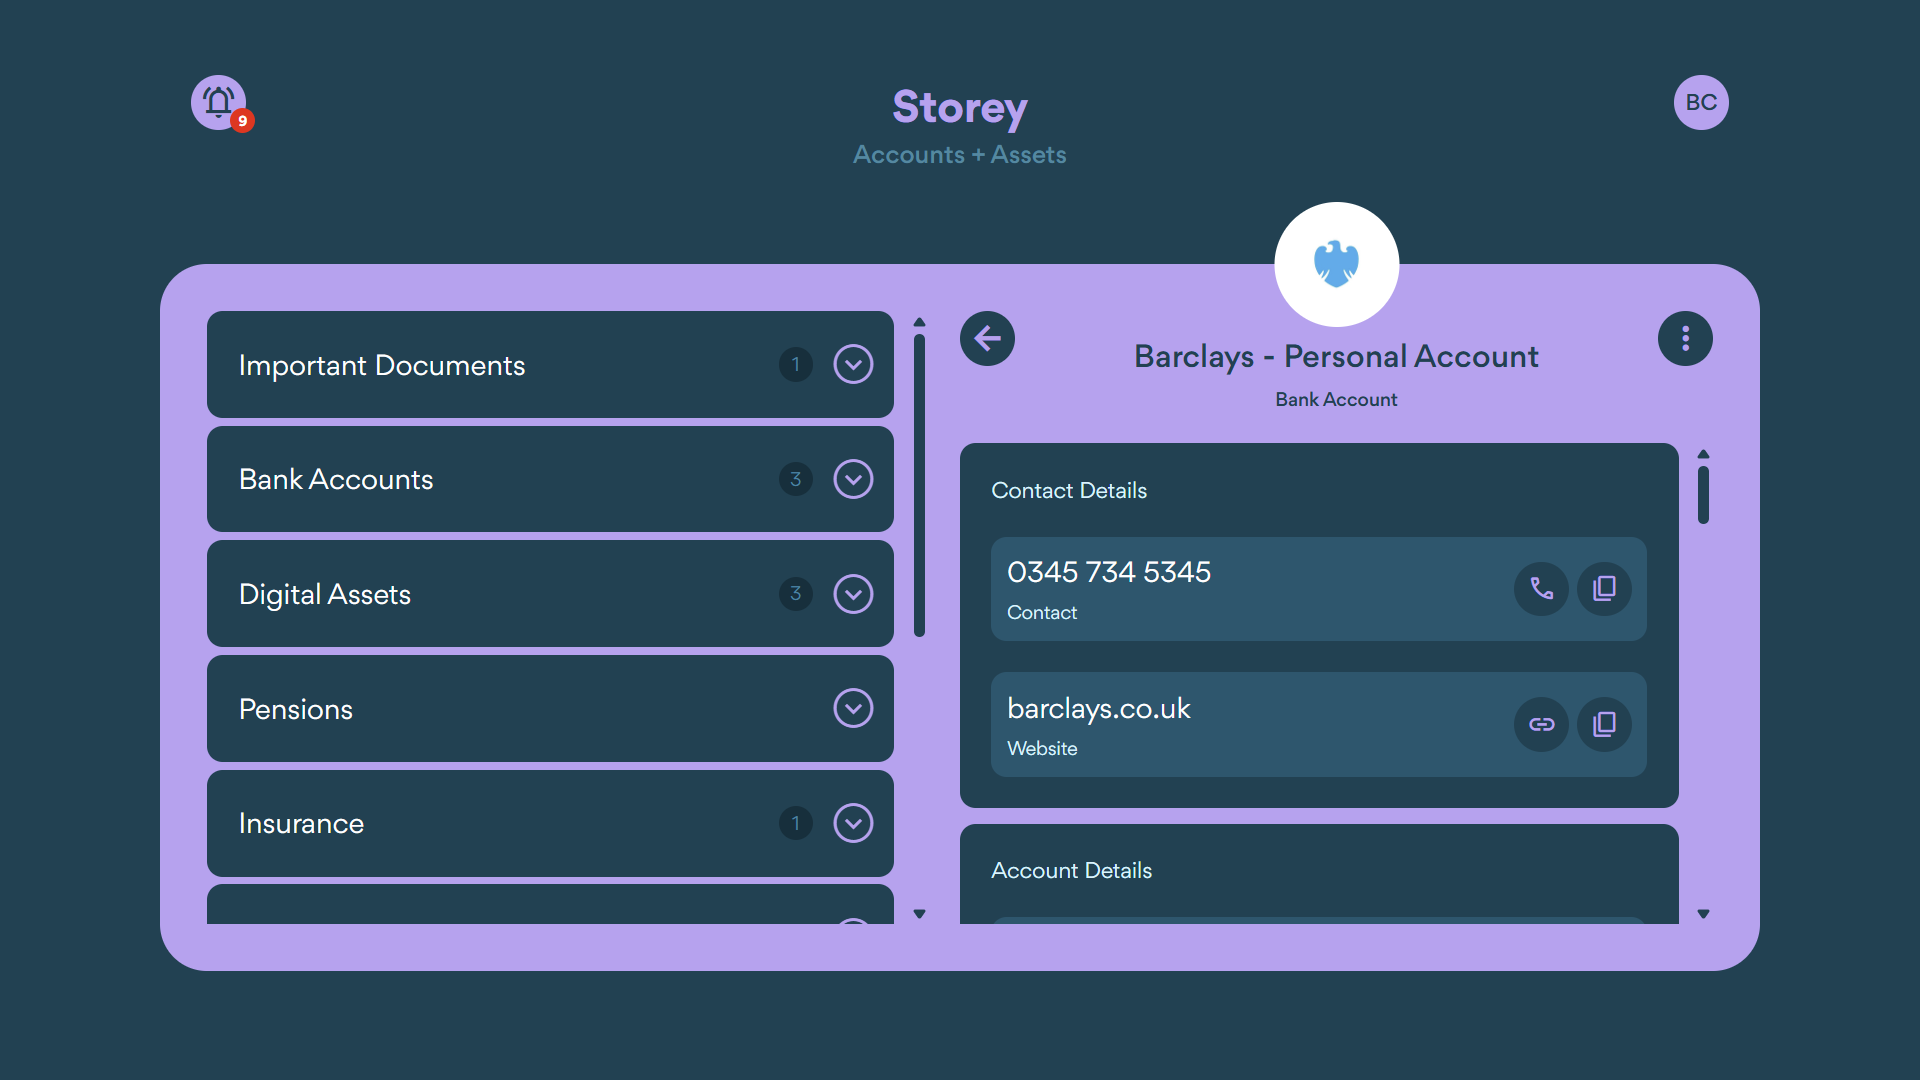The height and width of the screenshot is (1080, 1920).
Task: Click the BC profile avatar
Action: (x=1701, y=102)
